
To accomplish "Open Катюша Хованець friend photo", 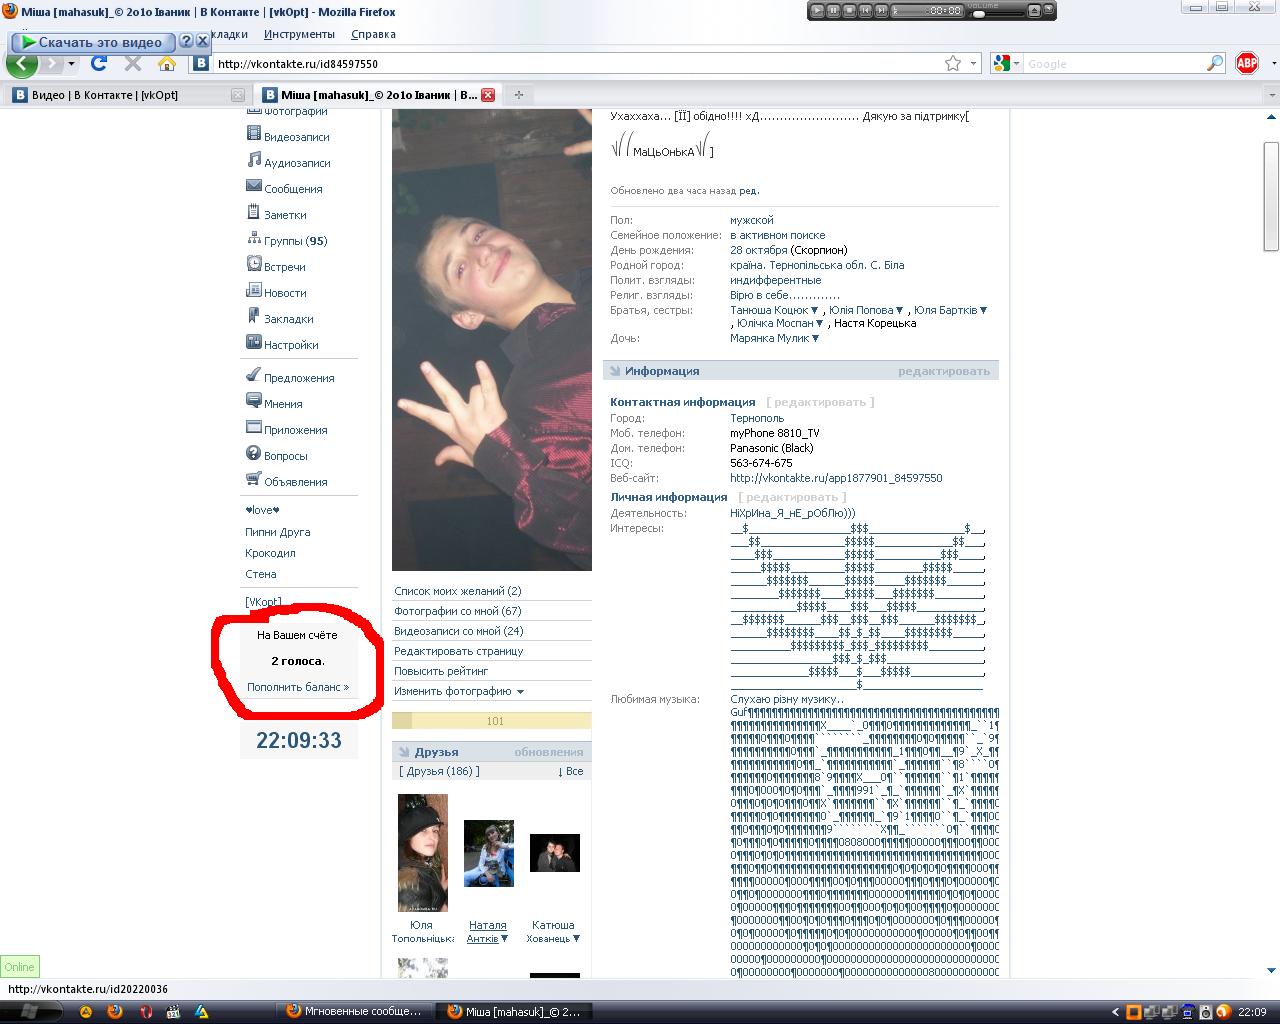I will (x=554, y=853).
